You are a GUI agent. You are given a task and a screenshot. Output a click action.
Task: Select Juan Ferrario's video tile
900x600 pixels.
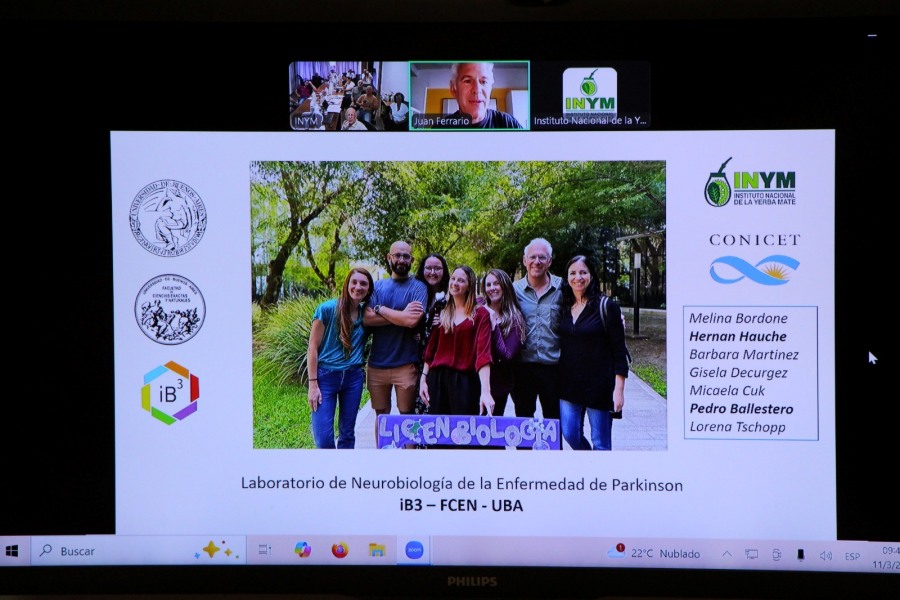click(x=469, y=96)
